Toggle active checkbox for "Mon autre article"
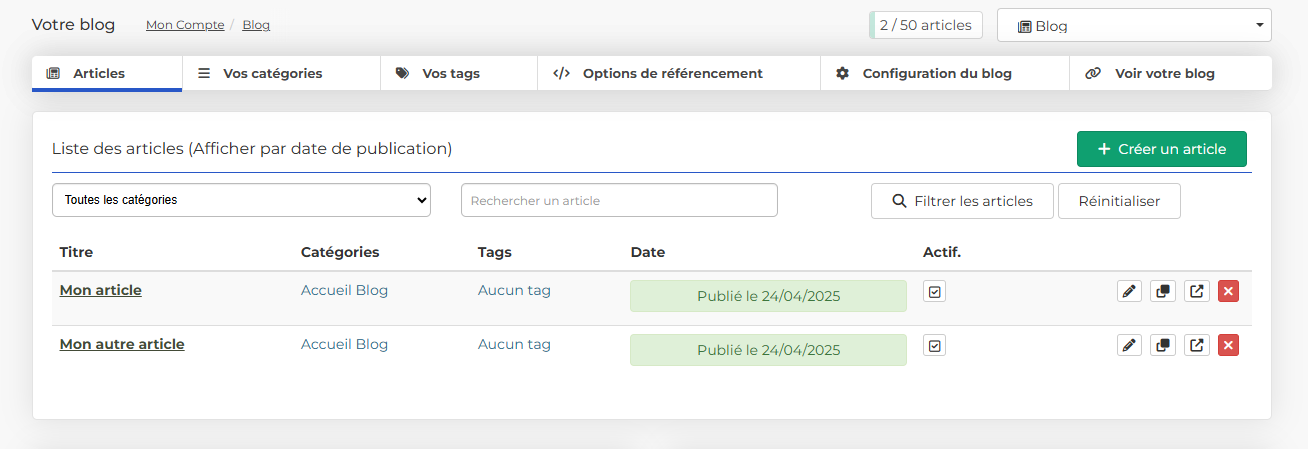The image size is (1308, 449). click(x=934, y=345)
